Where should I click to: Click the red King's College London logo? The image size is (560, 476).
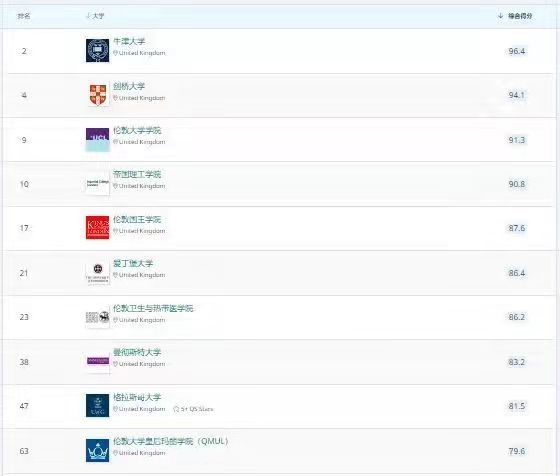tap(98, 227)
